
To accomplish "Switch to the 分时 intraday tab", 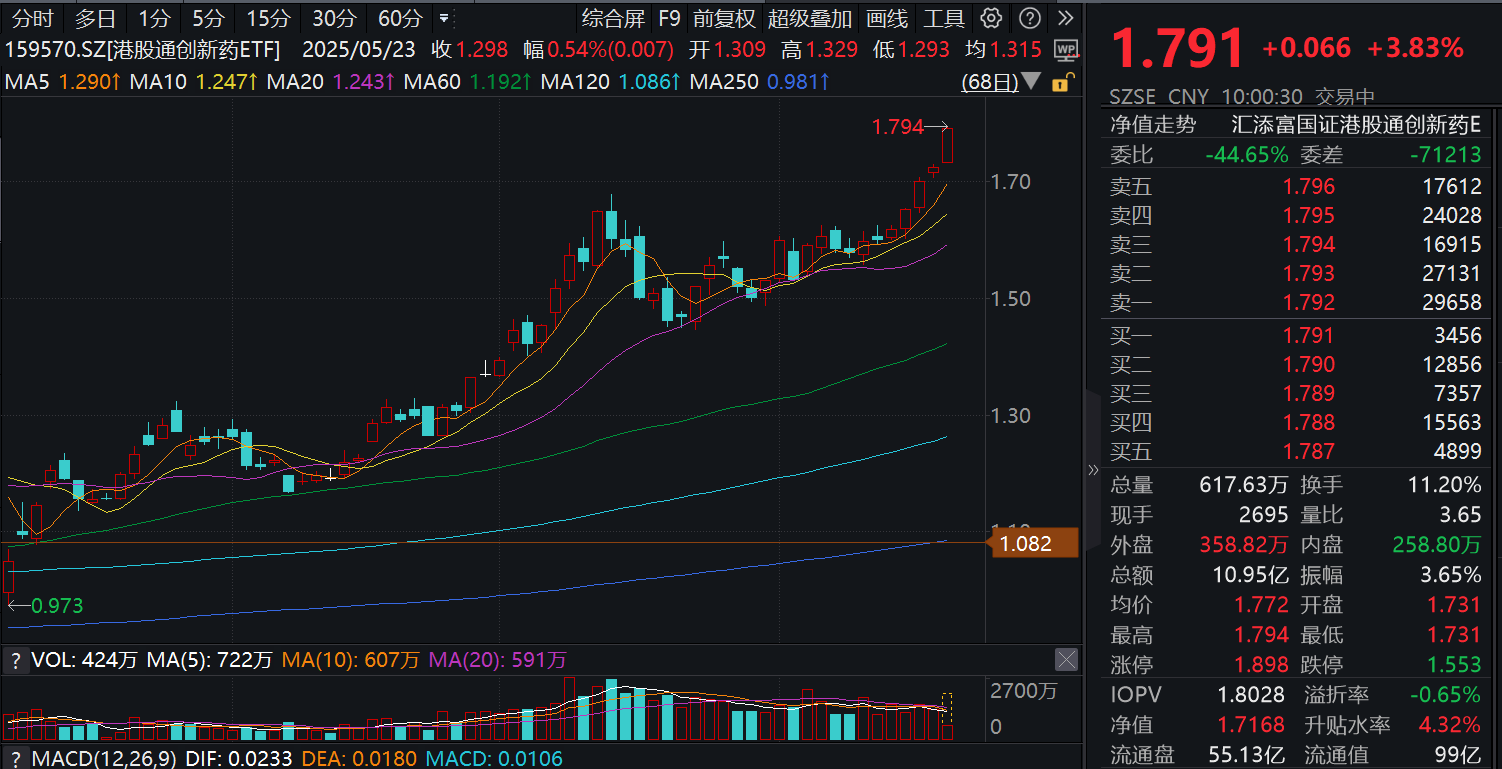I will coord(31,18).
